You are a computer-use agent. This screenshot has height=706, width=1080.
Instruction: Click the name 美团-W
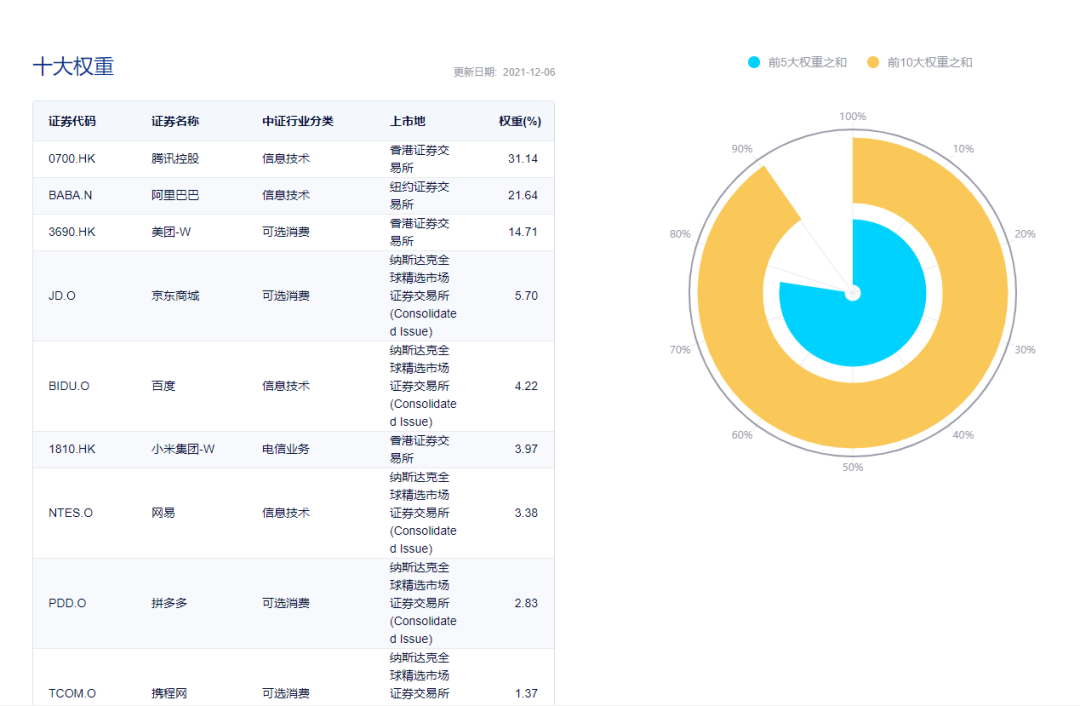point(171,232)
